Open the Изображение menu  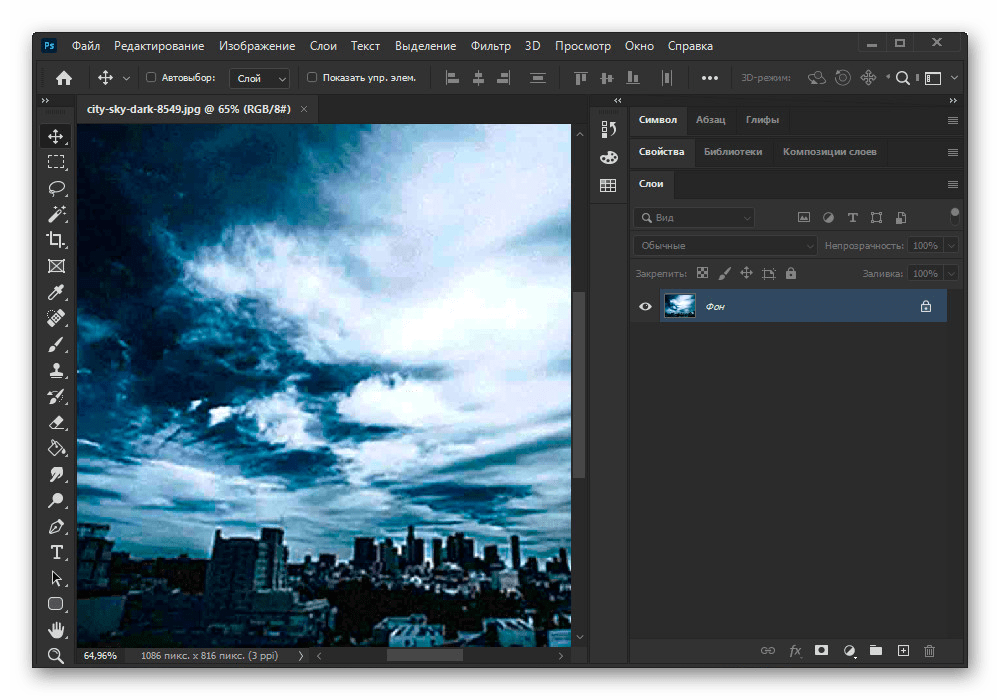coord(257,46)
